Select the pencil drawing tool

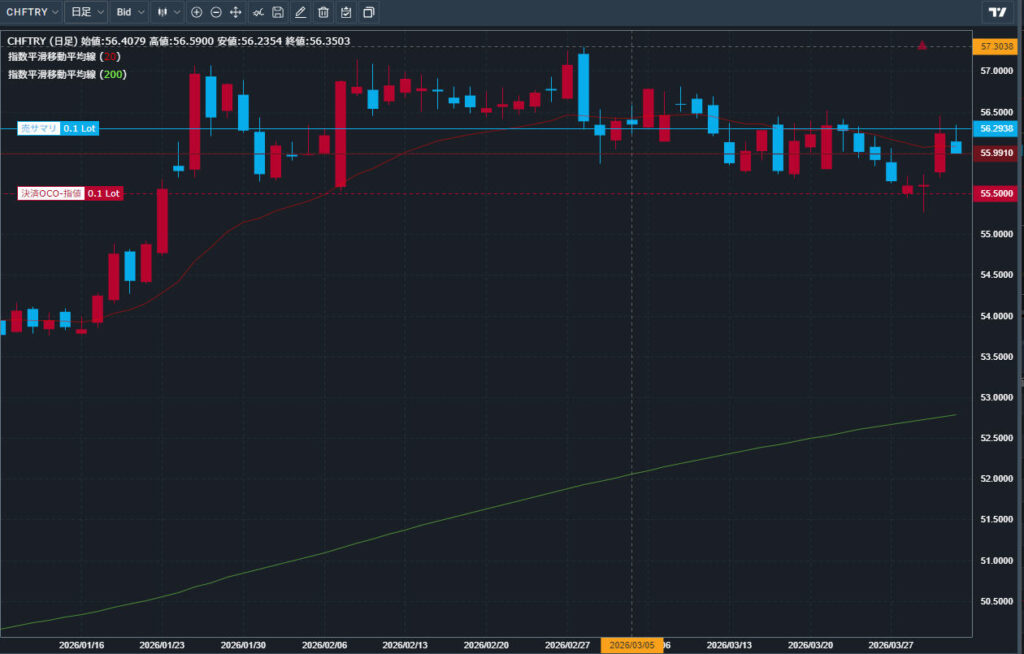click(x=300, y=12)
